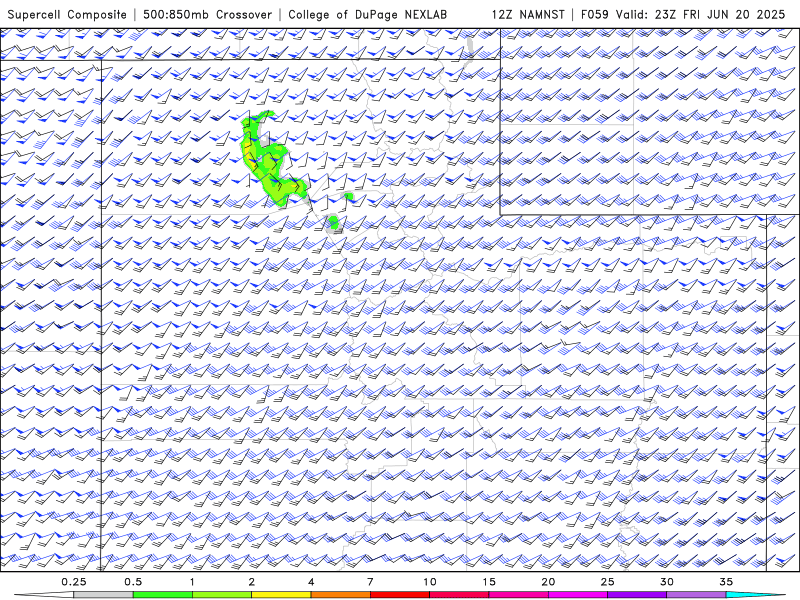Click the 15 colorbar label
Screen dimensions: 800x600
point(489,582)
